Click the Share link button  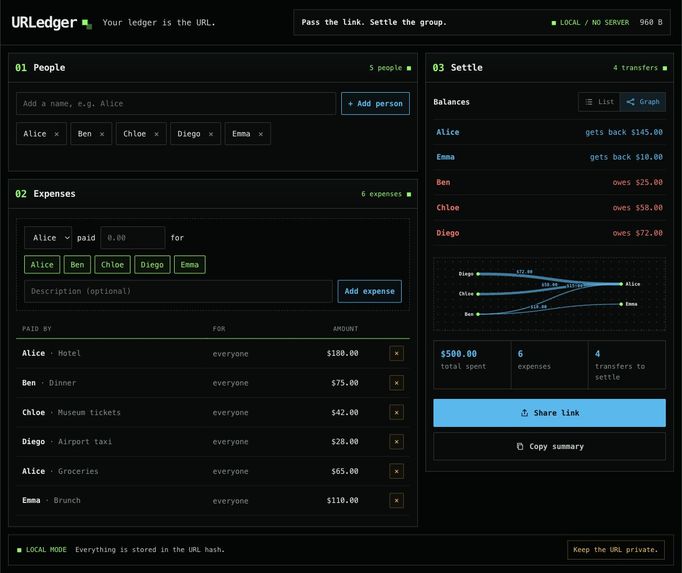(x=549, y=413)
